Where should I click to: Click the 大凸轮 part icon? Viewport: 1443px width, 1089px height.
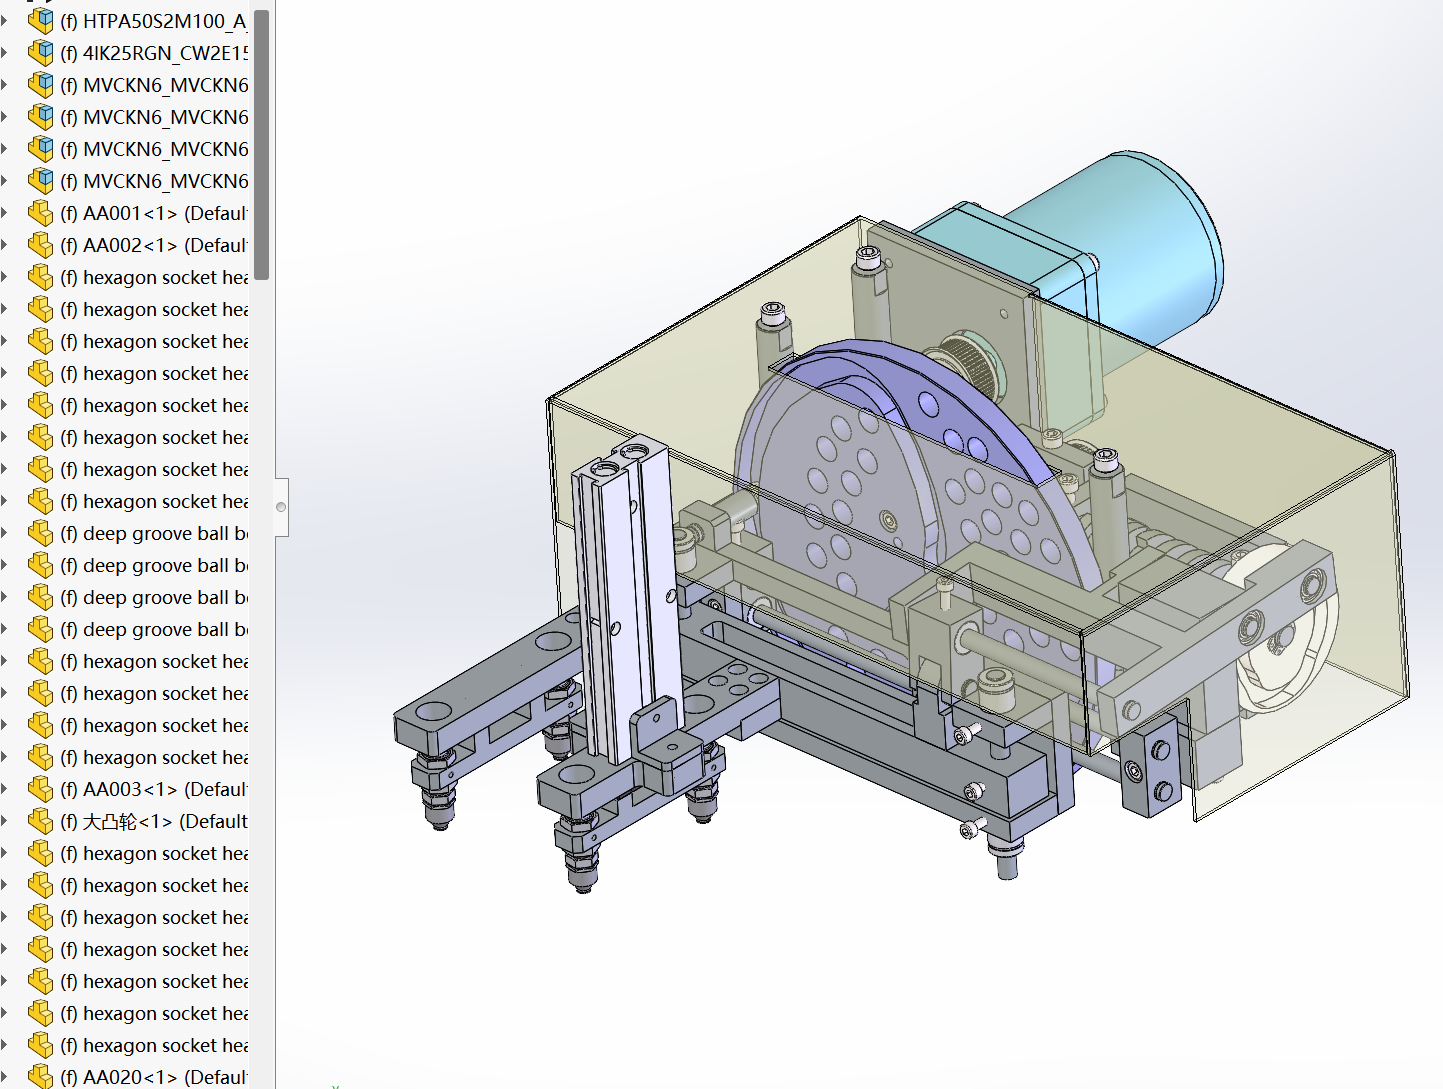(41, 821)
